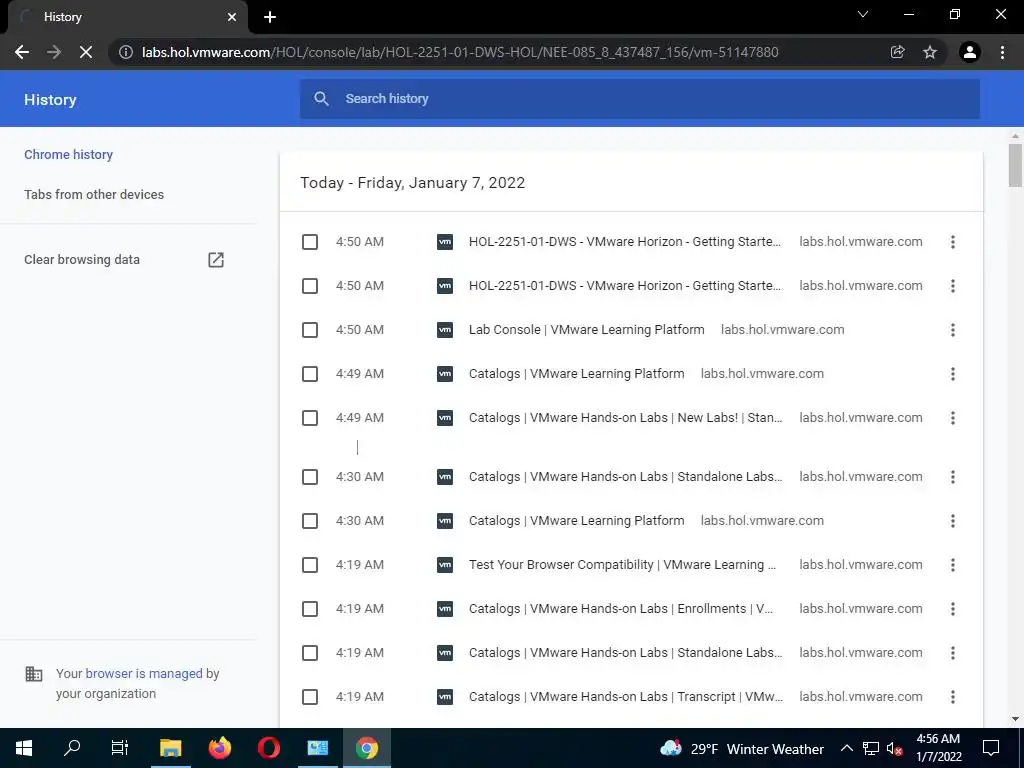Click the forward navigation arrow
This screenshot has width=1024, height=768.
54,52
